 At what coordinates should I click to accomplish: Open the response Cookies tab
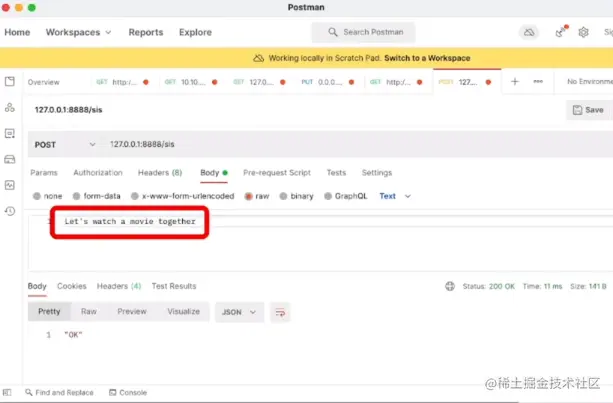(72, 286)
